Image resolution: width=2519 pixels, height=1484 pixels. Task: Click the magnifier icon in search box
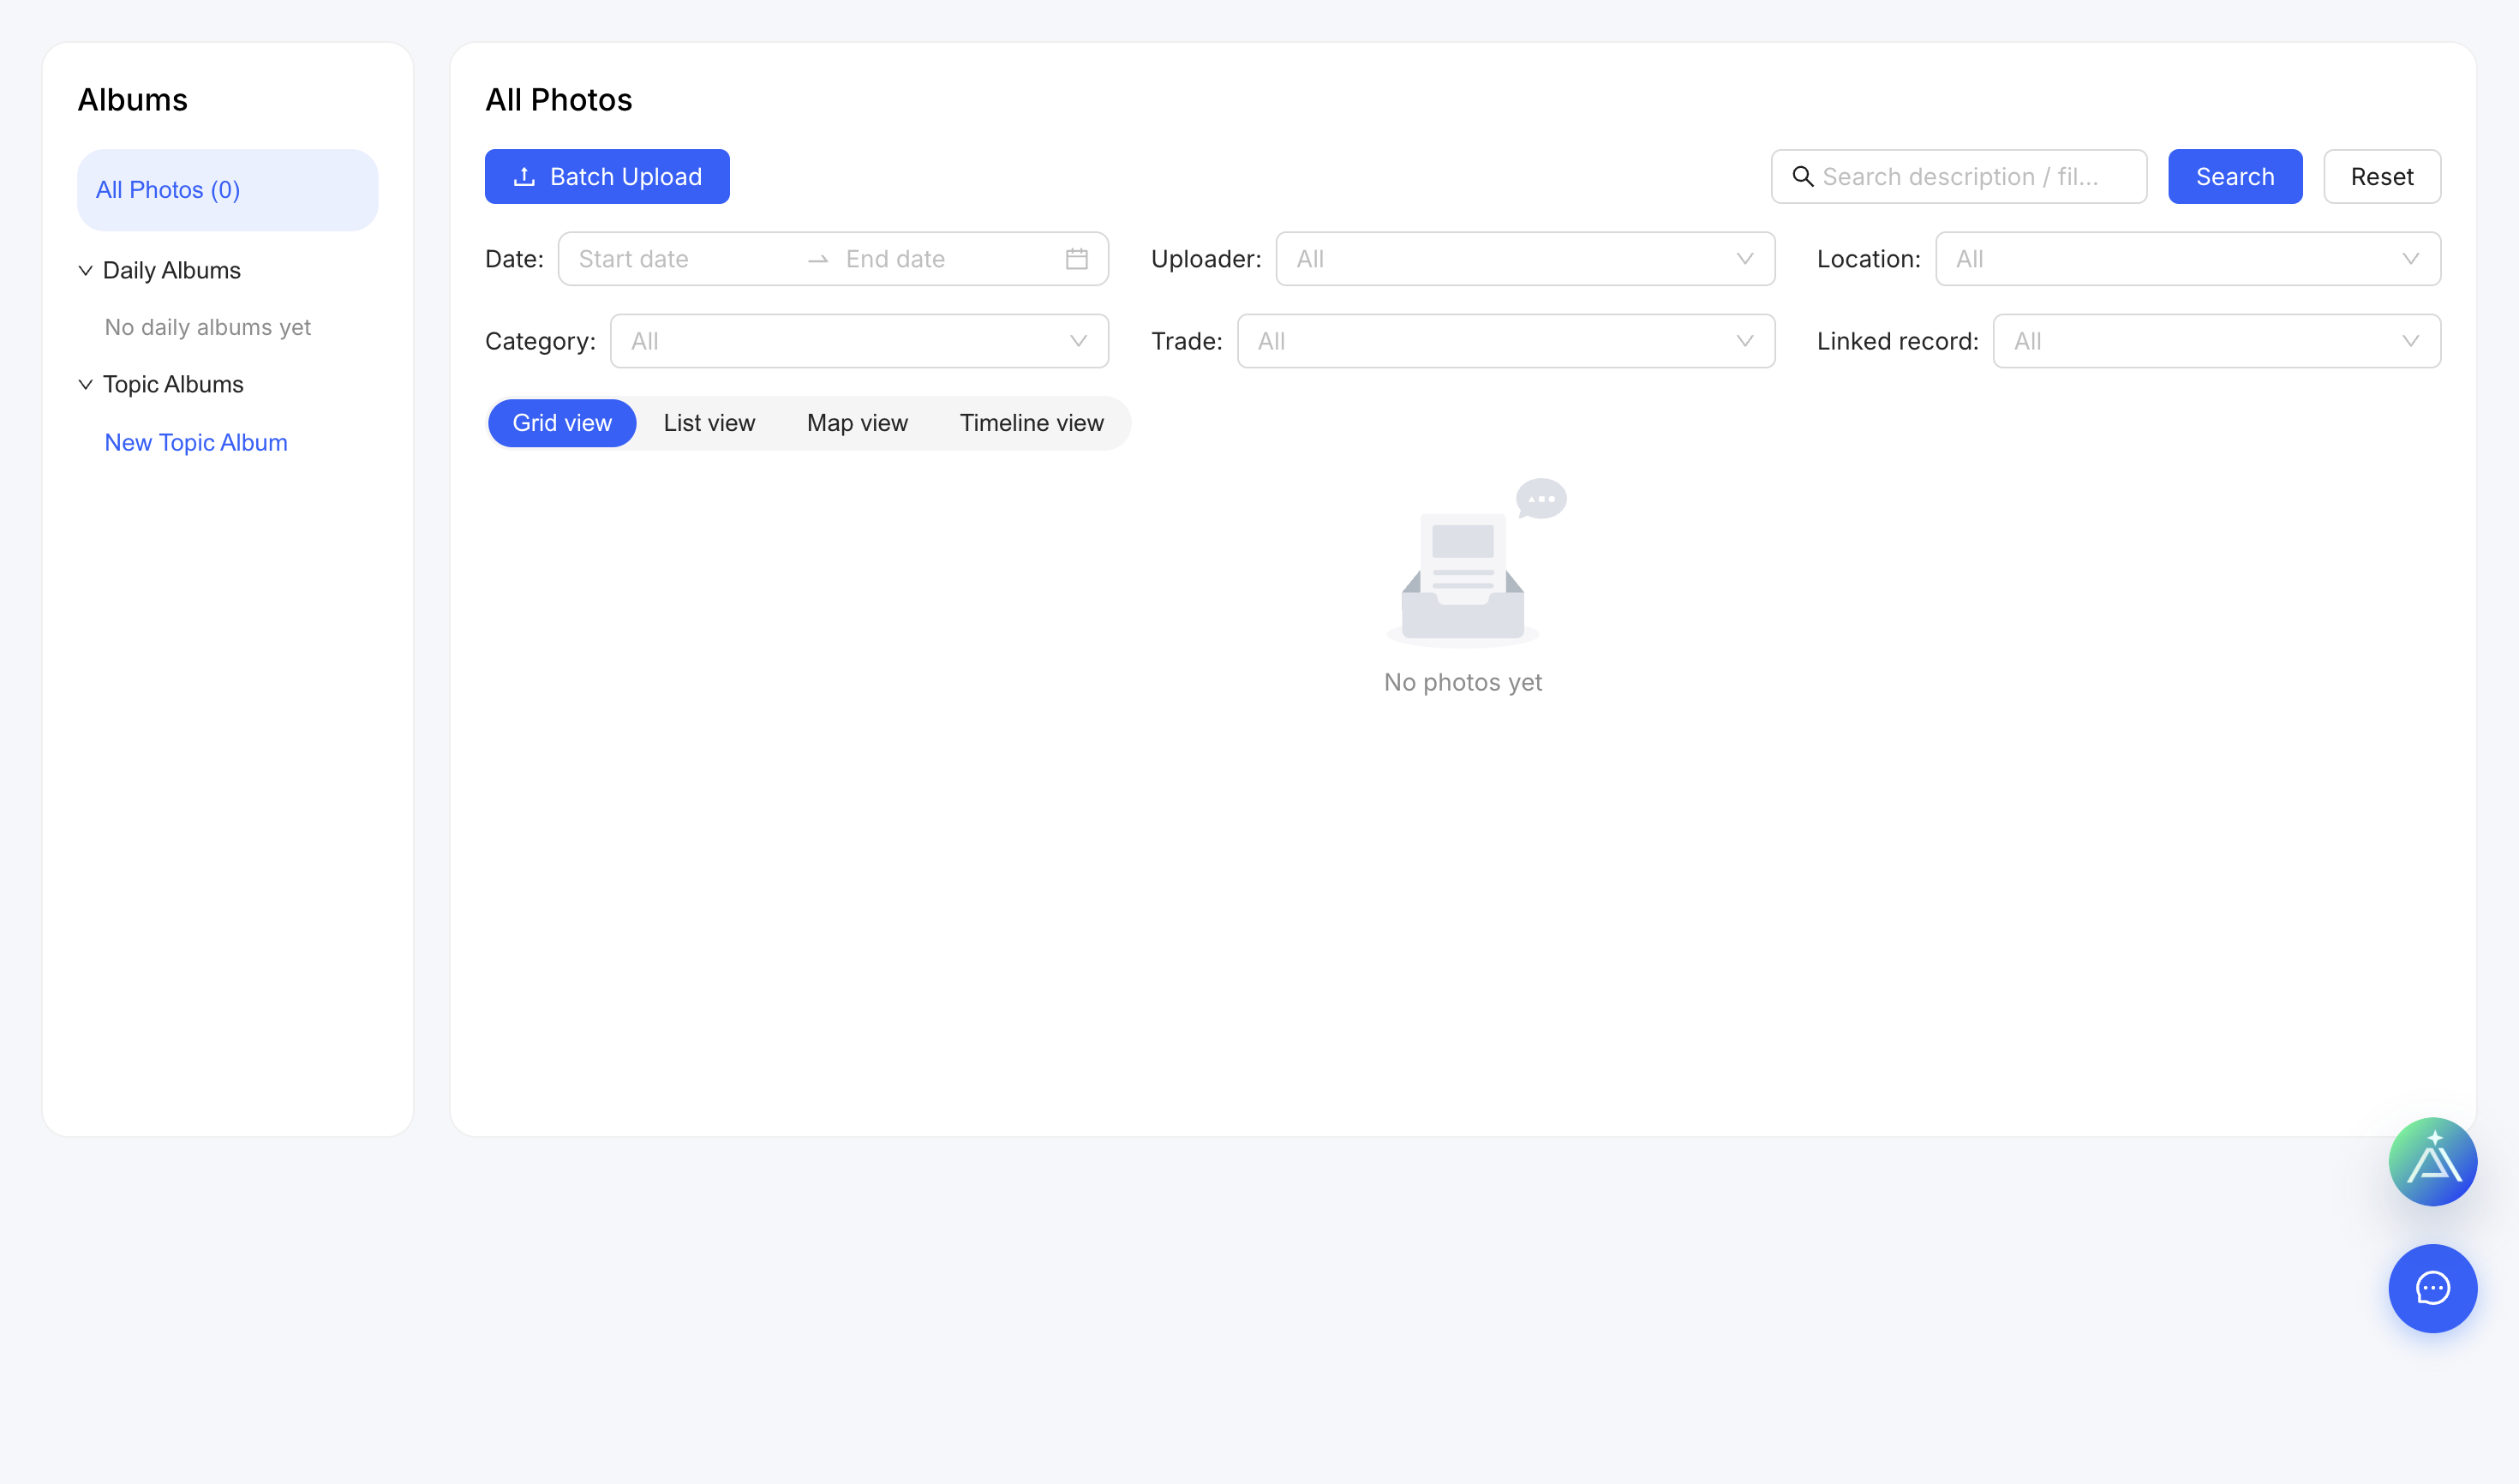click(1802, 177)
